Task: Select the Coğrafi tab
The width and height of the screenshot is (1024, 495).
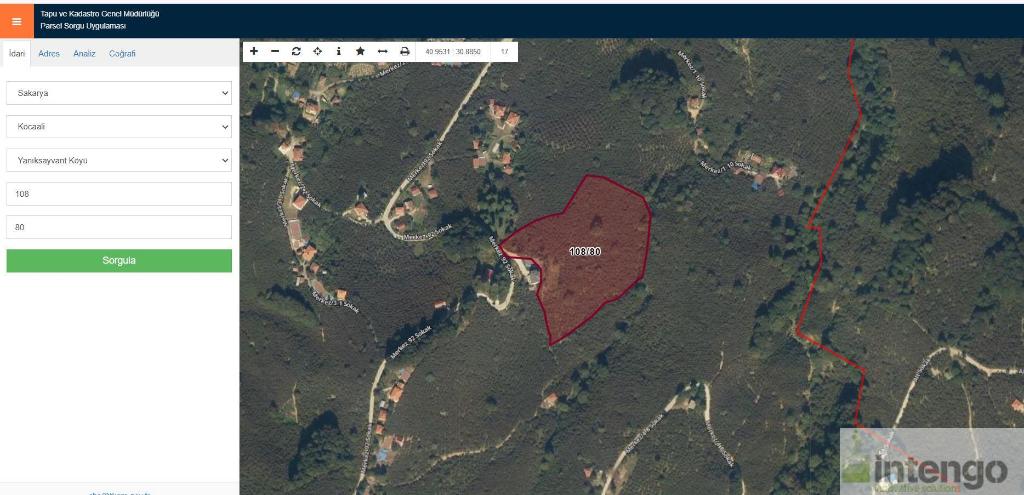Action: pos(122,54)
